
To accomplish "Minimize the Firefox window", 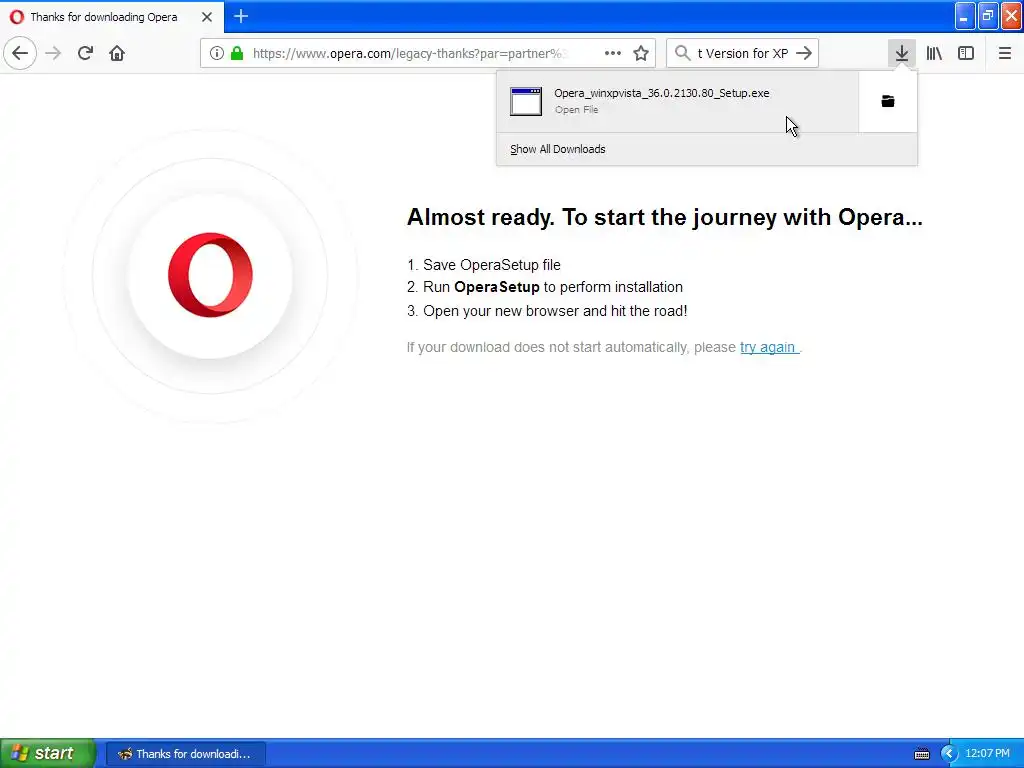I will [x=965, y=16].
